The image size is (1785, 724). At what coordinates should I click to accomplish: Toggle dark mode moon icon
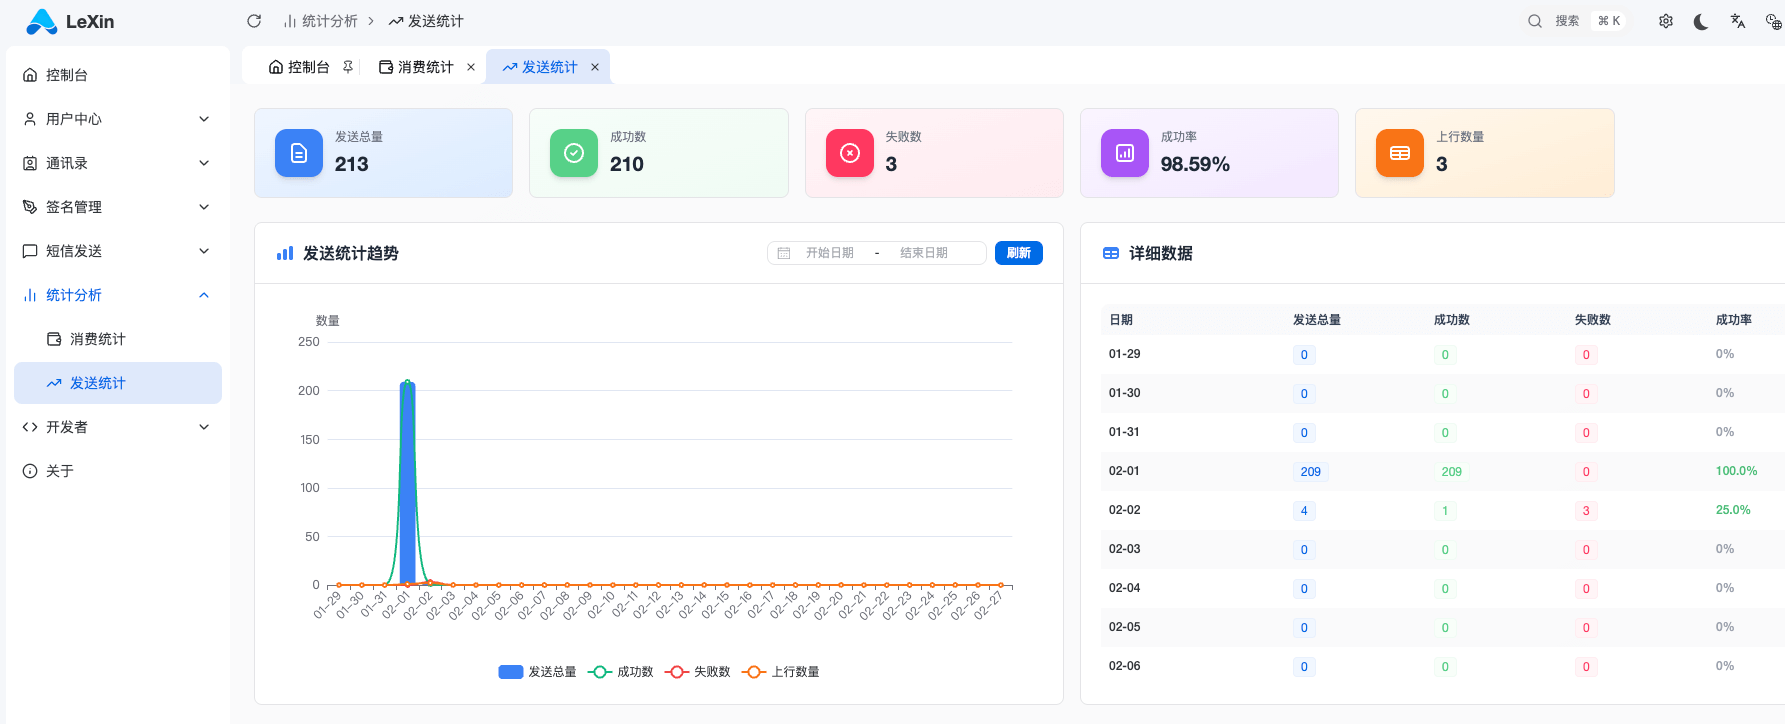point(1701,21)
